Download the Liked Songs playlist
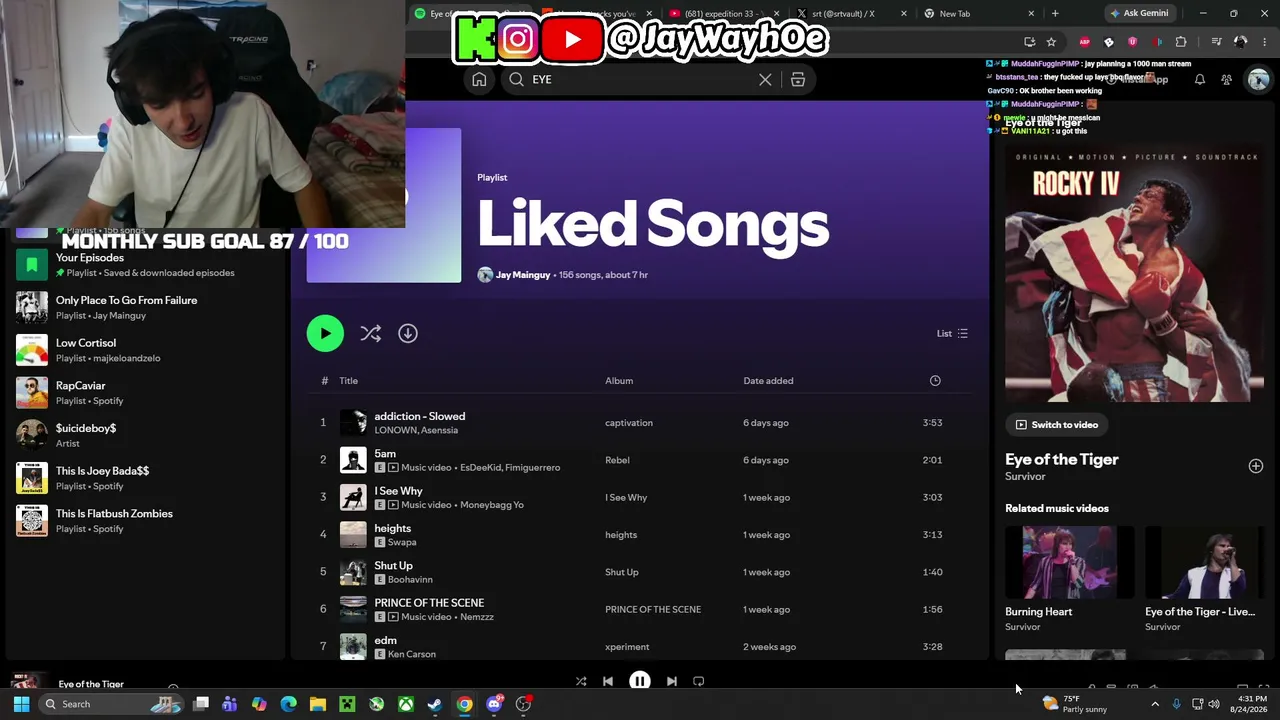1280x720 pixels. point(408,334)
